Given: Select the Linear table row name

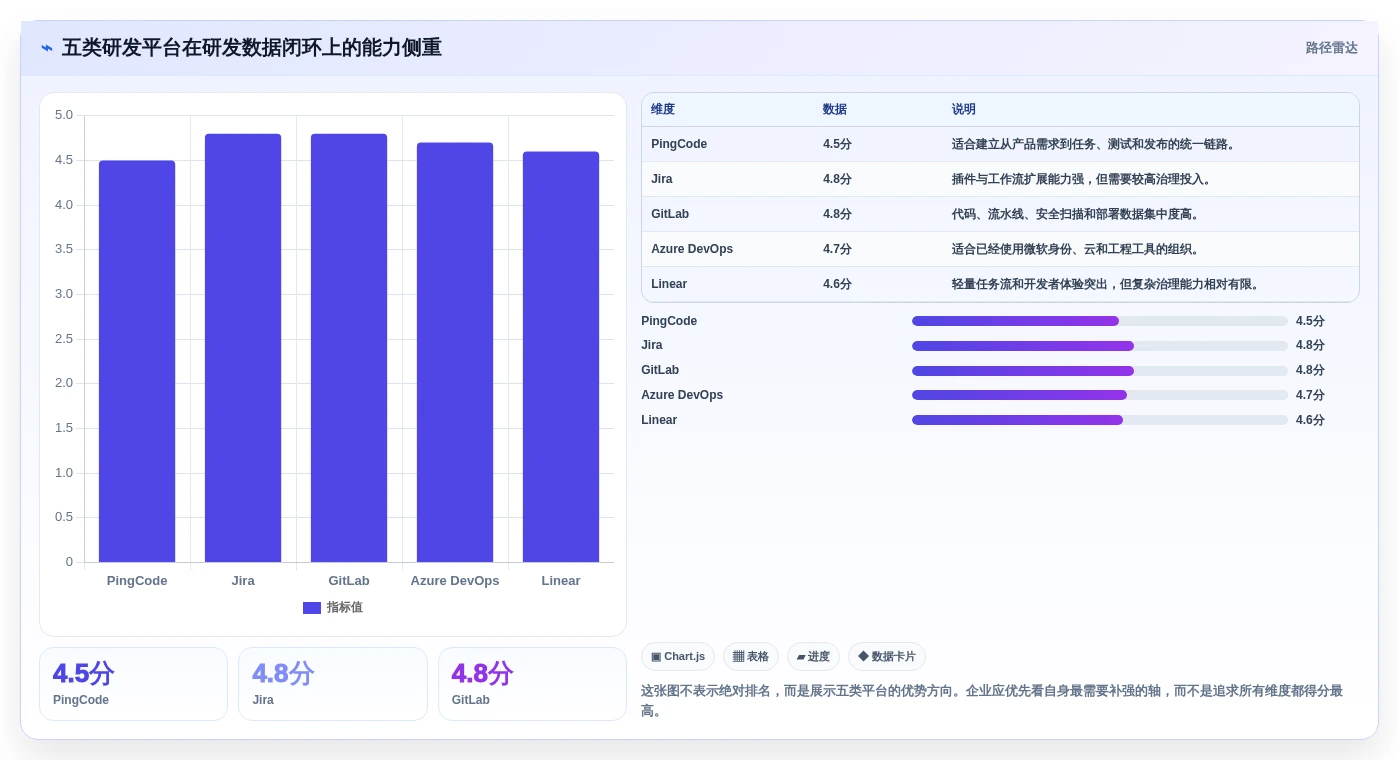Looking at the screenshot, I should click(669, 284).
